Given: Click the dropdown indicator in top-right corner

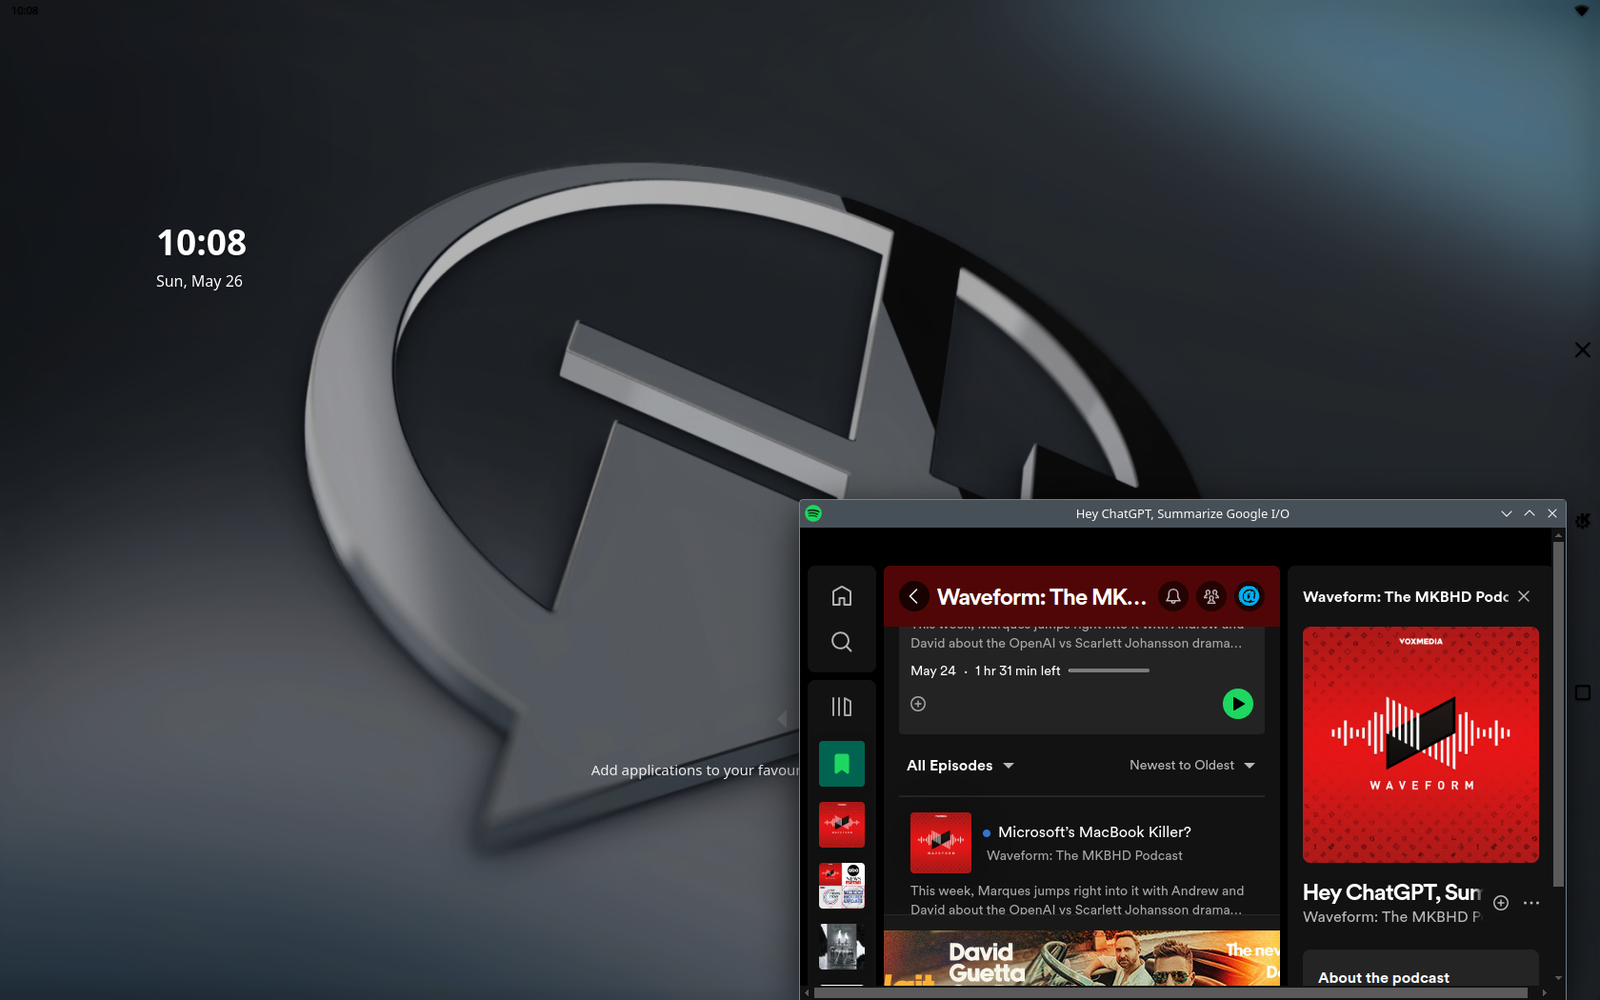Looking at the screenshot, I should pos(1582,10).
